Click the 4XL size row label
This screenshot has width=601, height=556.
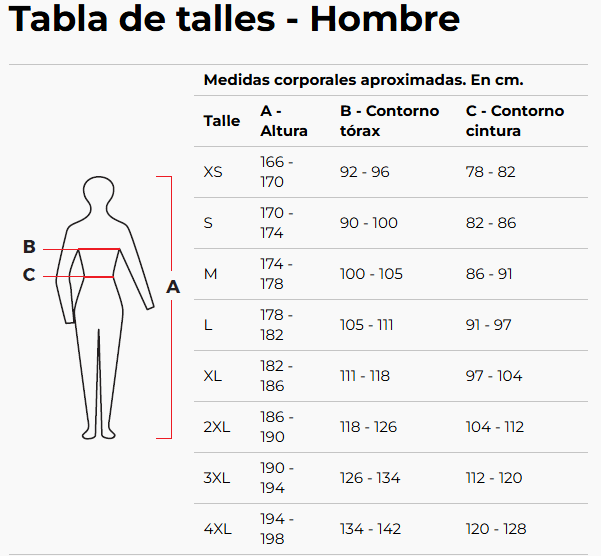point(217,529)
